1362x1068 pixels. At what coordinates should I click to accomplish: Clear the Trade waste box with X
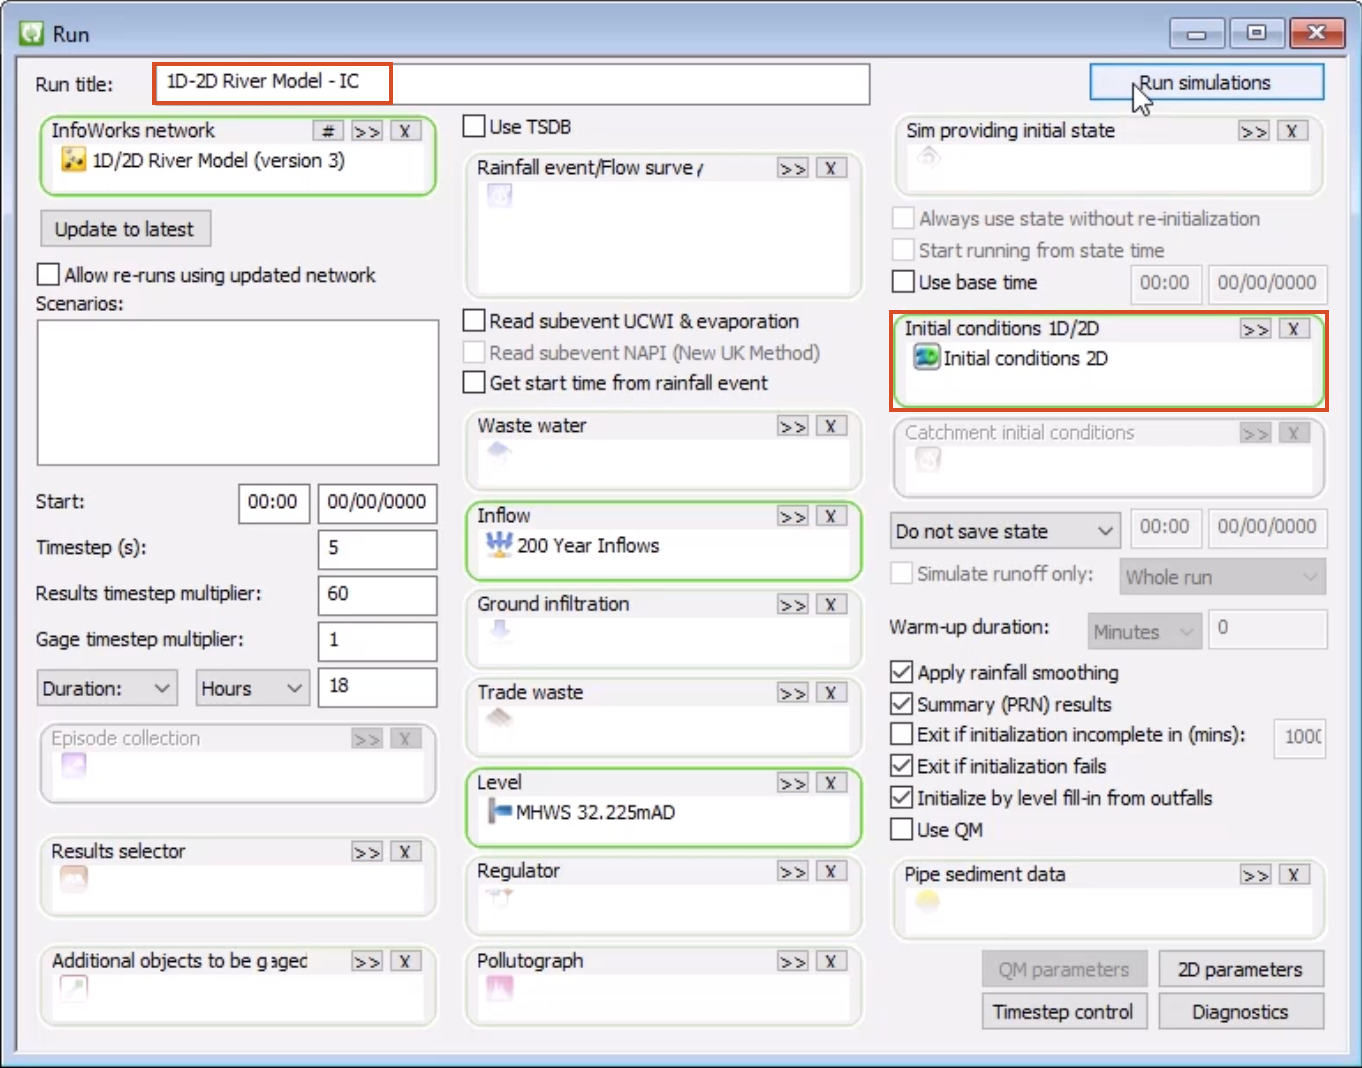831,693
